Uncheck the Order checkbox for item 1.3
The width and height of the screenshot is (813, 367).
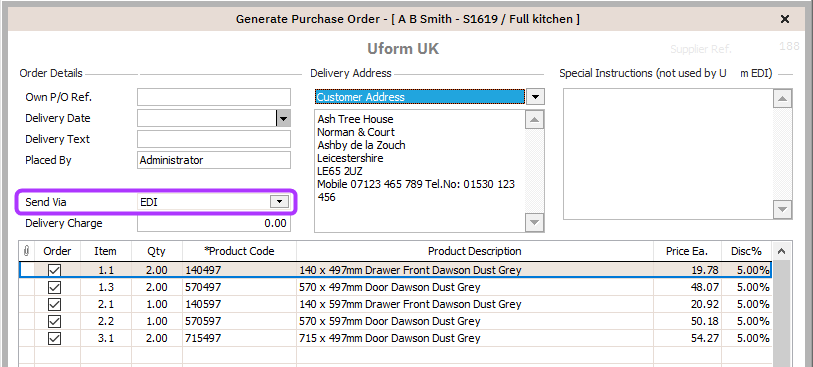tap(54, 287)
